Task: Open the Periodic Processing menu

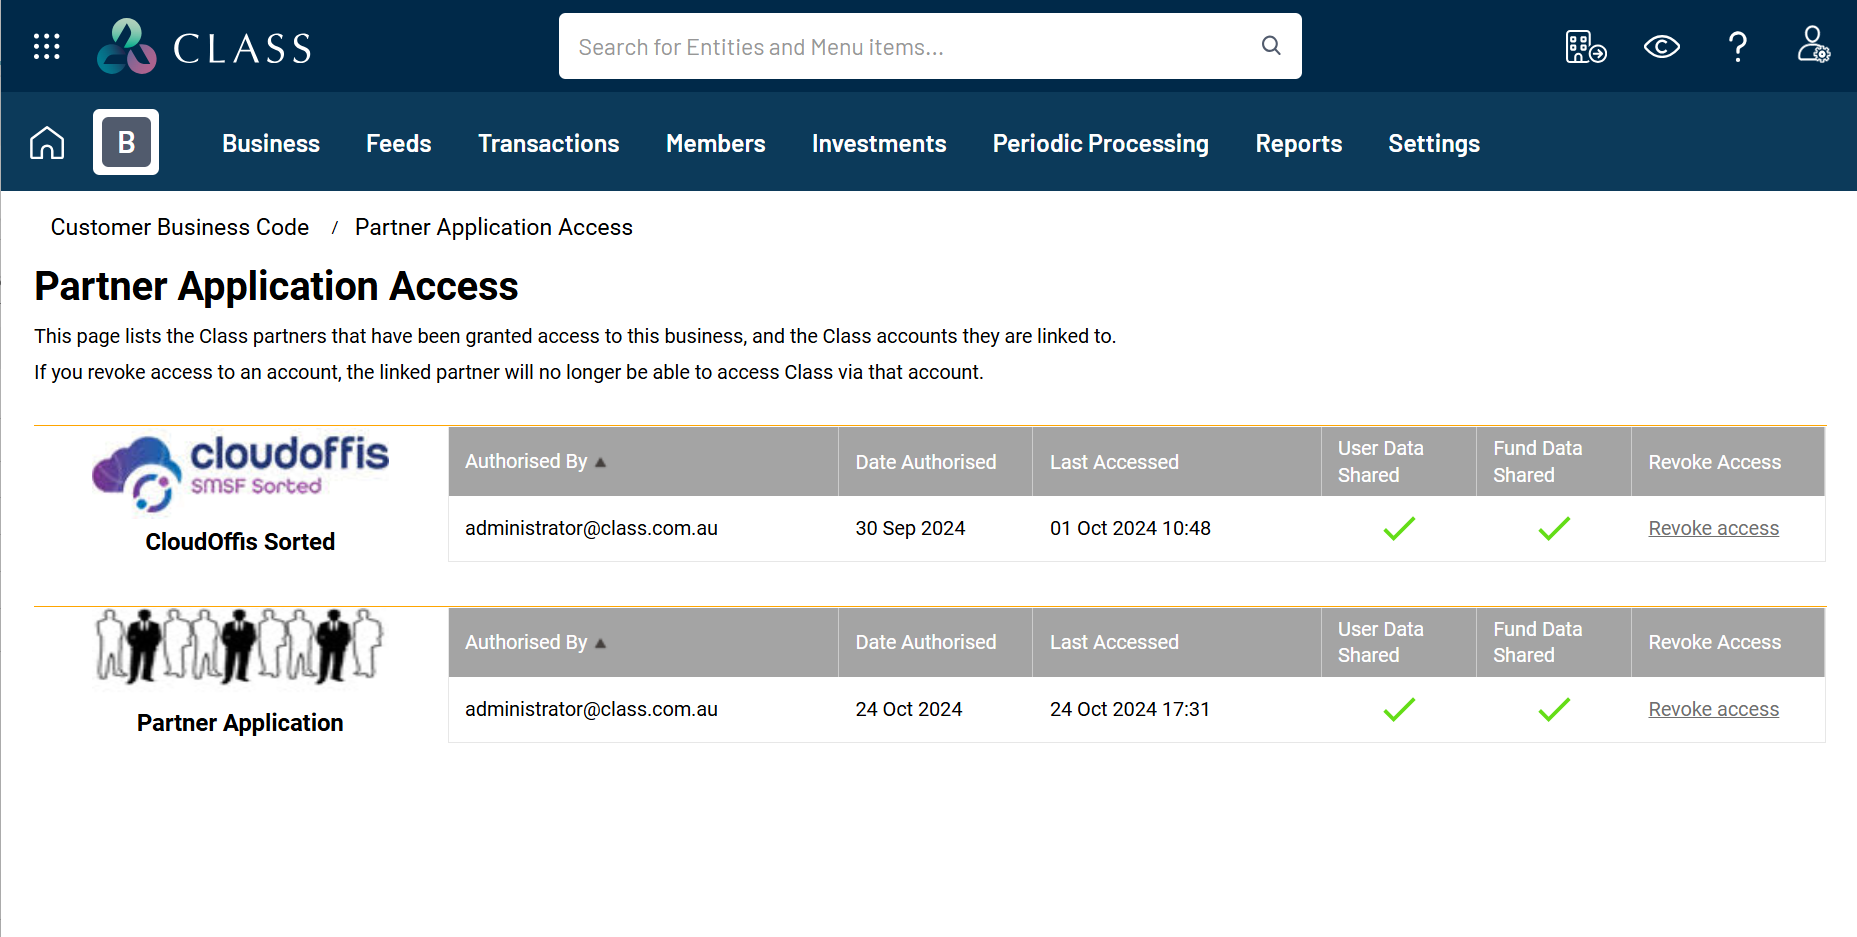Action: (x=1101, y=144)
